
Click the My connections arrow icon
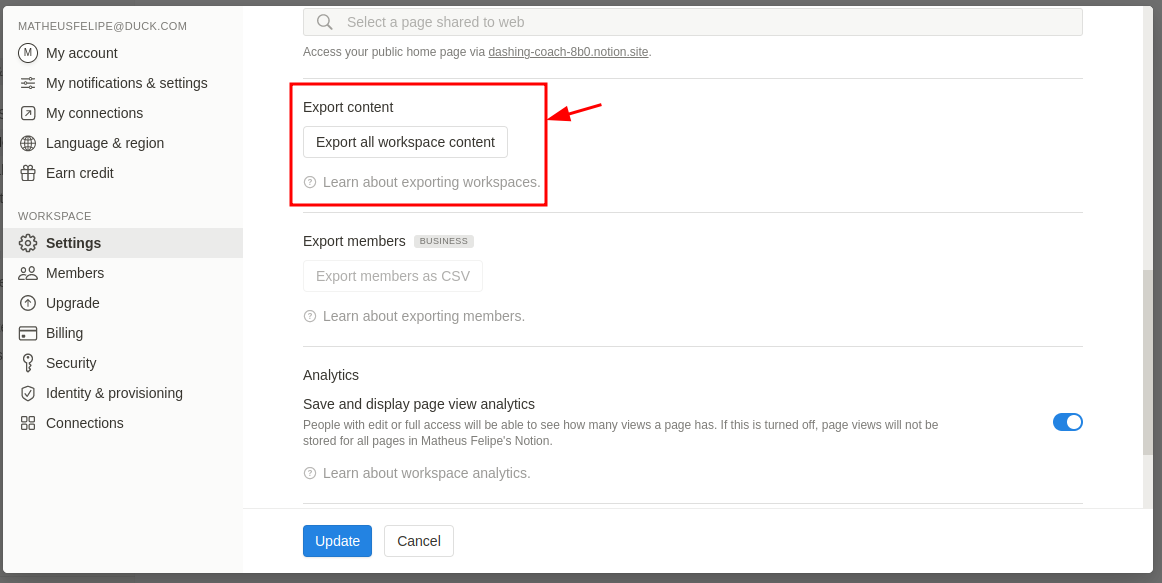[27, 113]
